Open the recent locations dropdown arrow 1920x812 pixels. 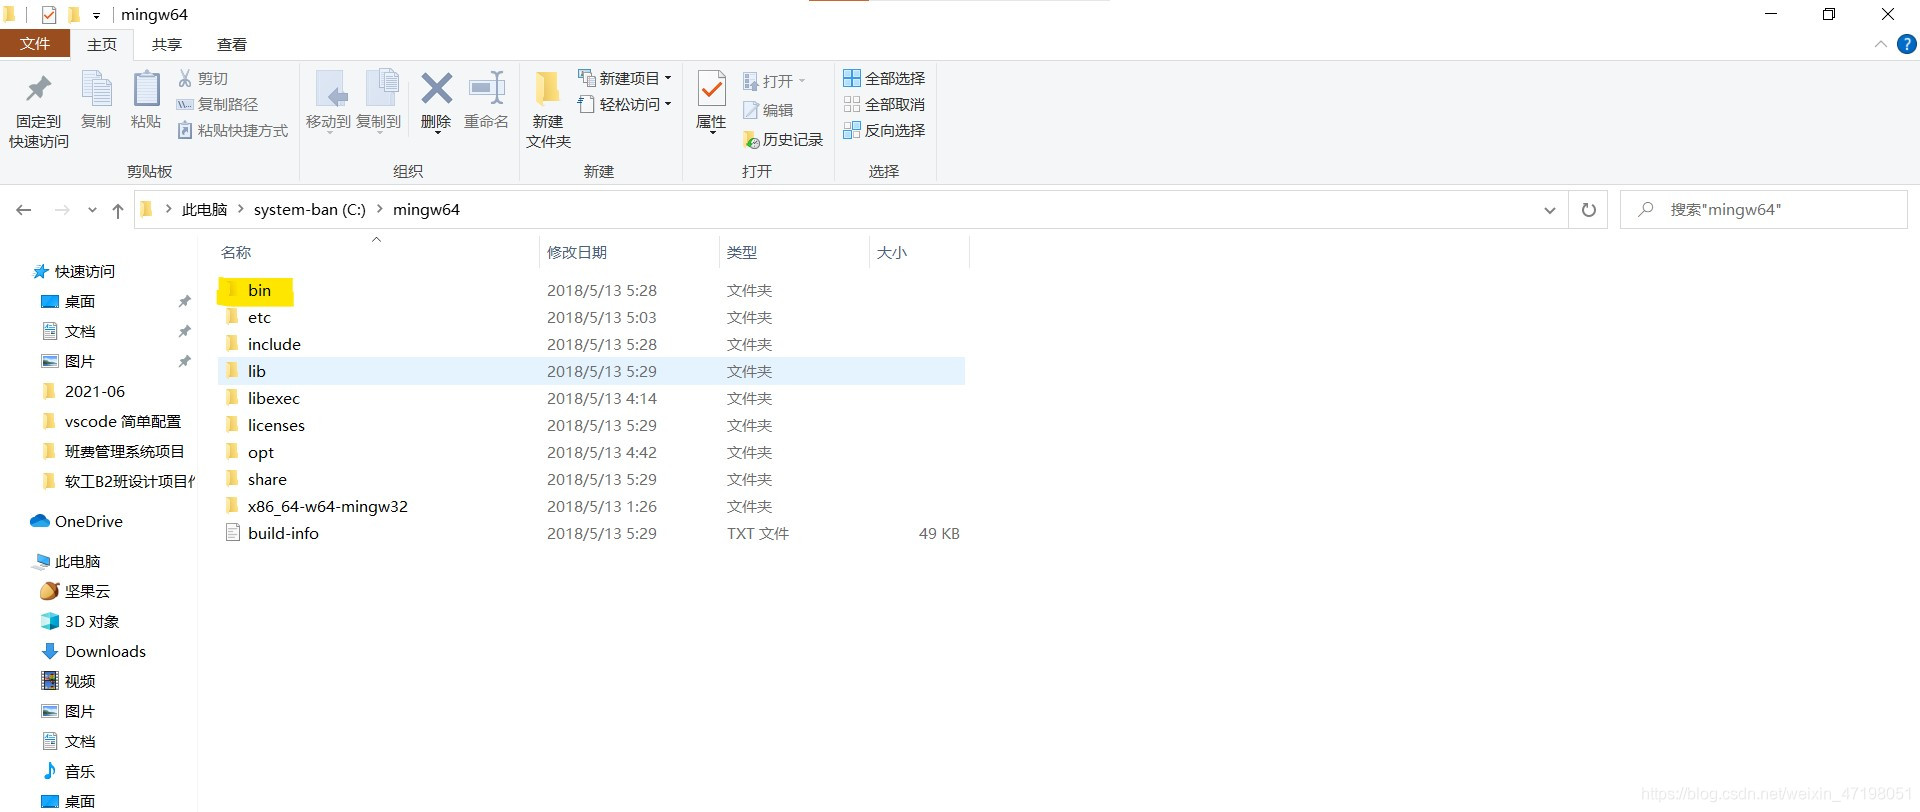92,210
